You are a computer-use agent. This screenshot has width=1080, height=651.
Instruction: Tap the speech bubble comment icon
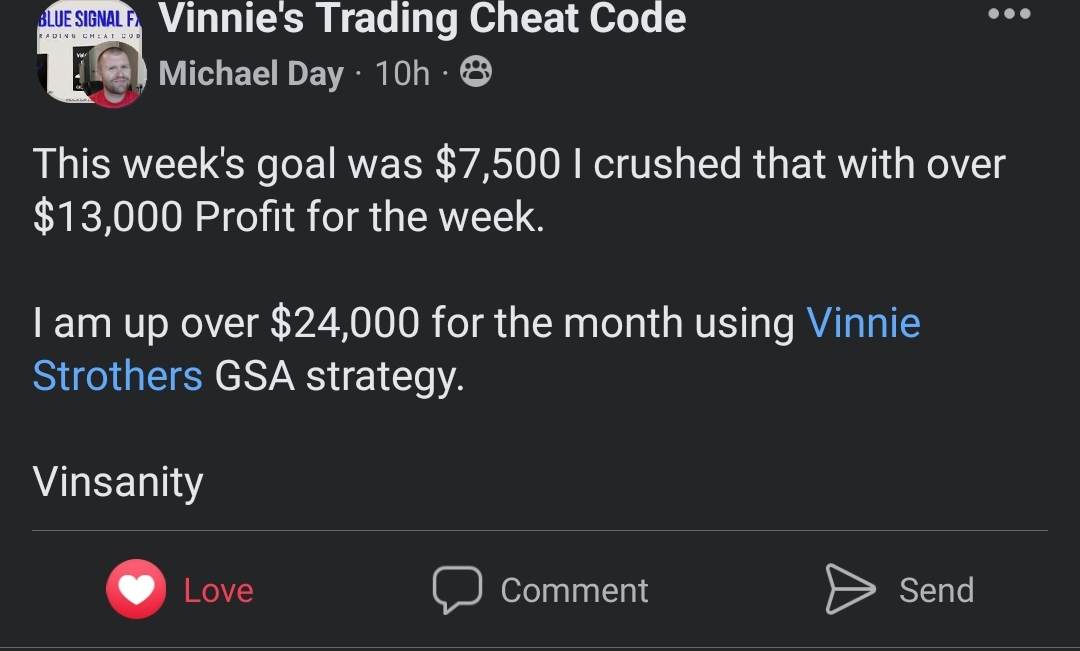[457, 590]
